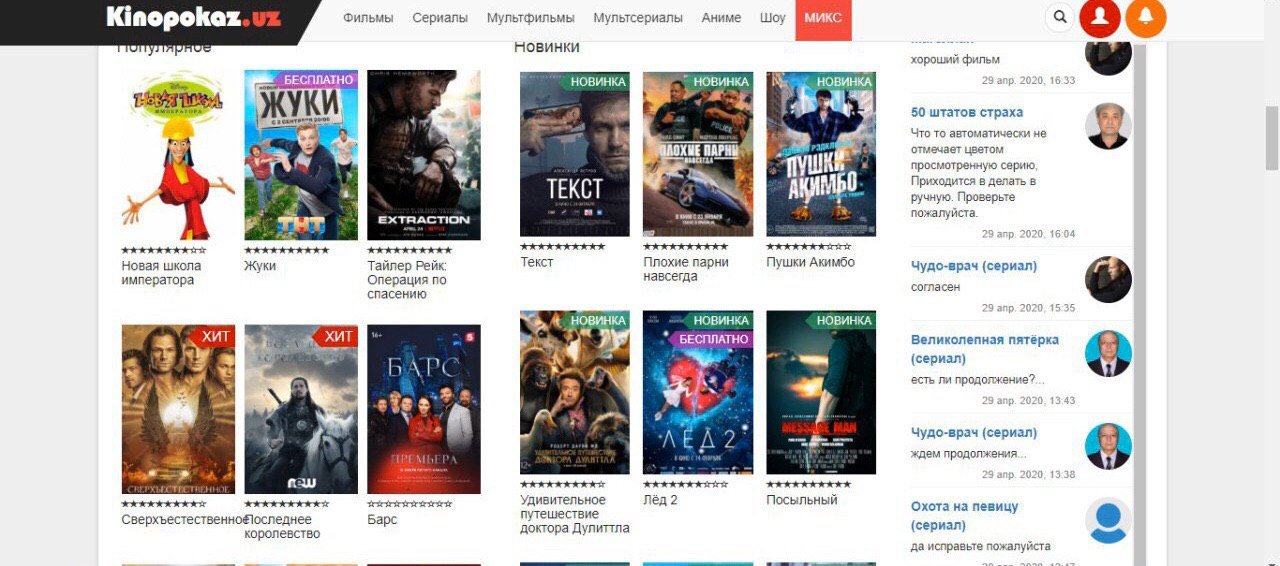Click the Текст title link

tap(537, 262)
